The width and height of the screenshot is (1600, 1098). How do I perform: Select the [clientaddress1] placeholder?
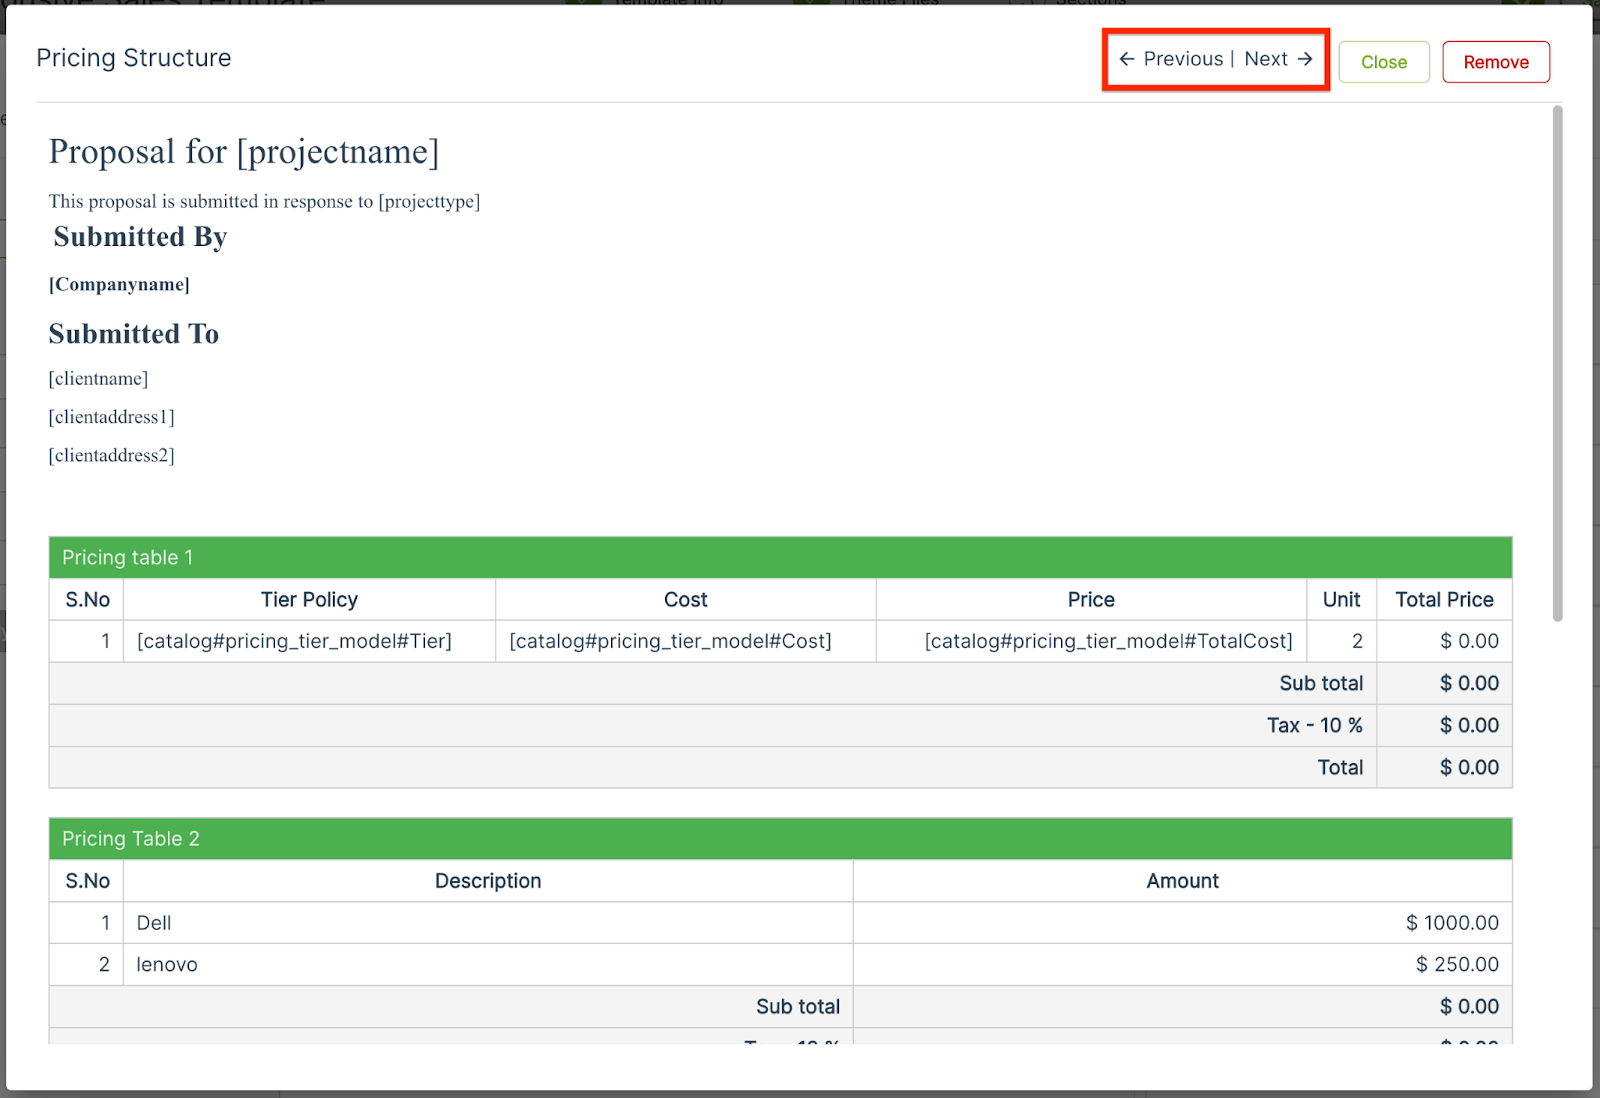(x=112, y=417)
